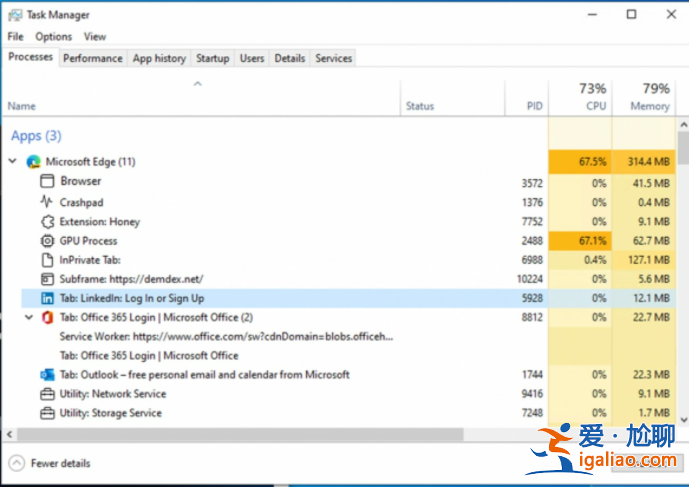The width and height of the screenshot is (689, 487).
Task: Go to the Users tab
Action: point(252,58)
